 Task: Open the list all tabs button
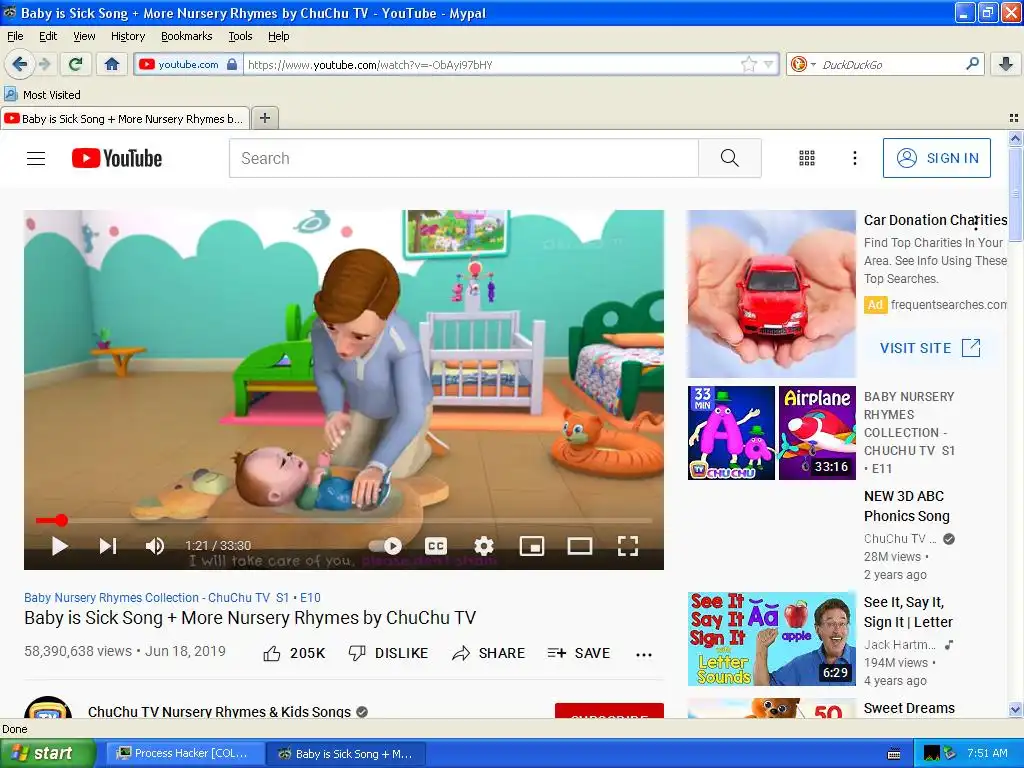(1014, 118)
